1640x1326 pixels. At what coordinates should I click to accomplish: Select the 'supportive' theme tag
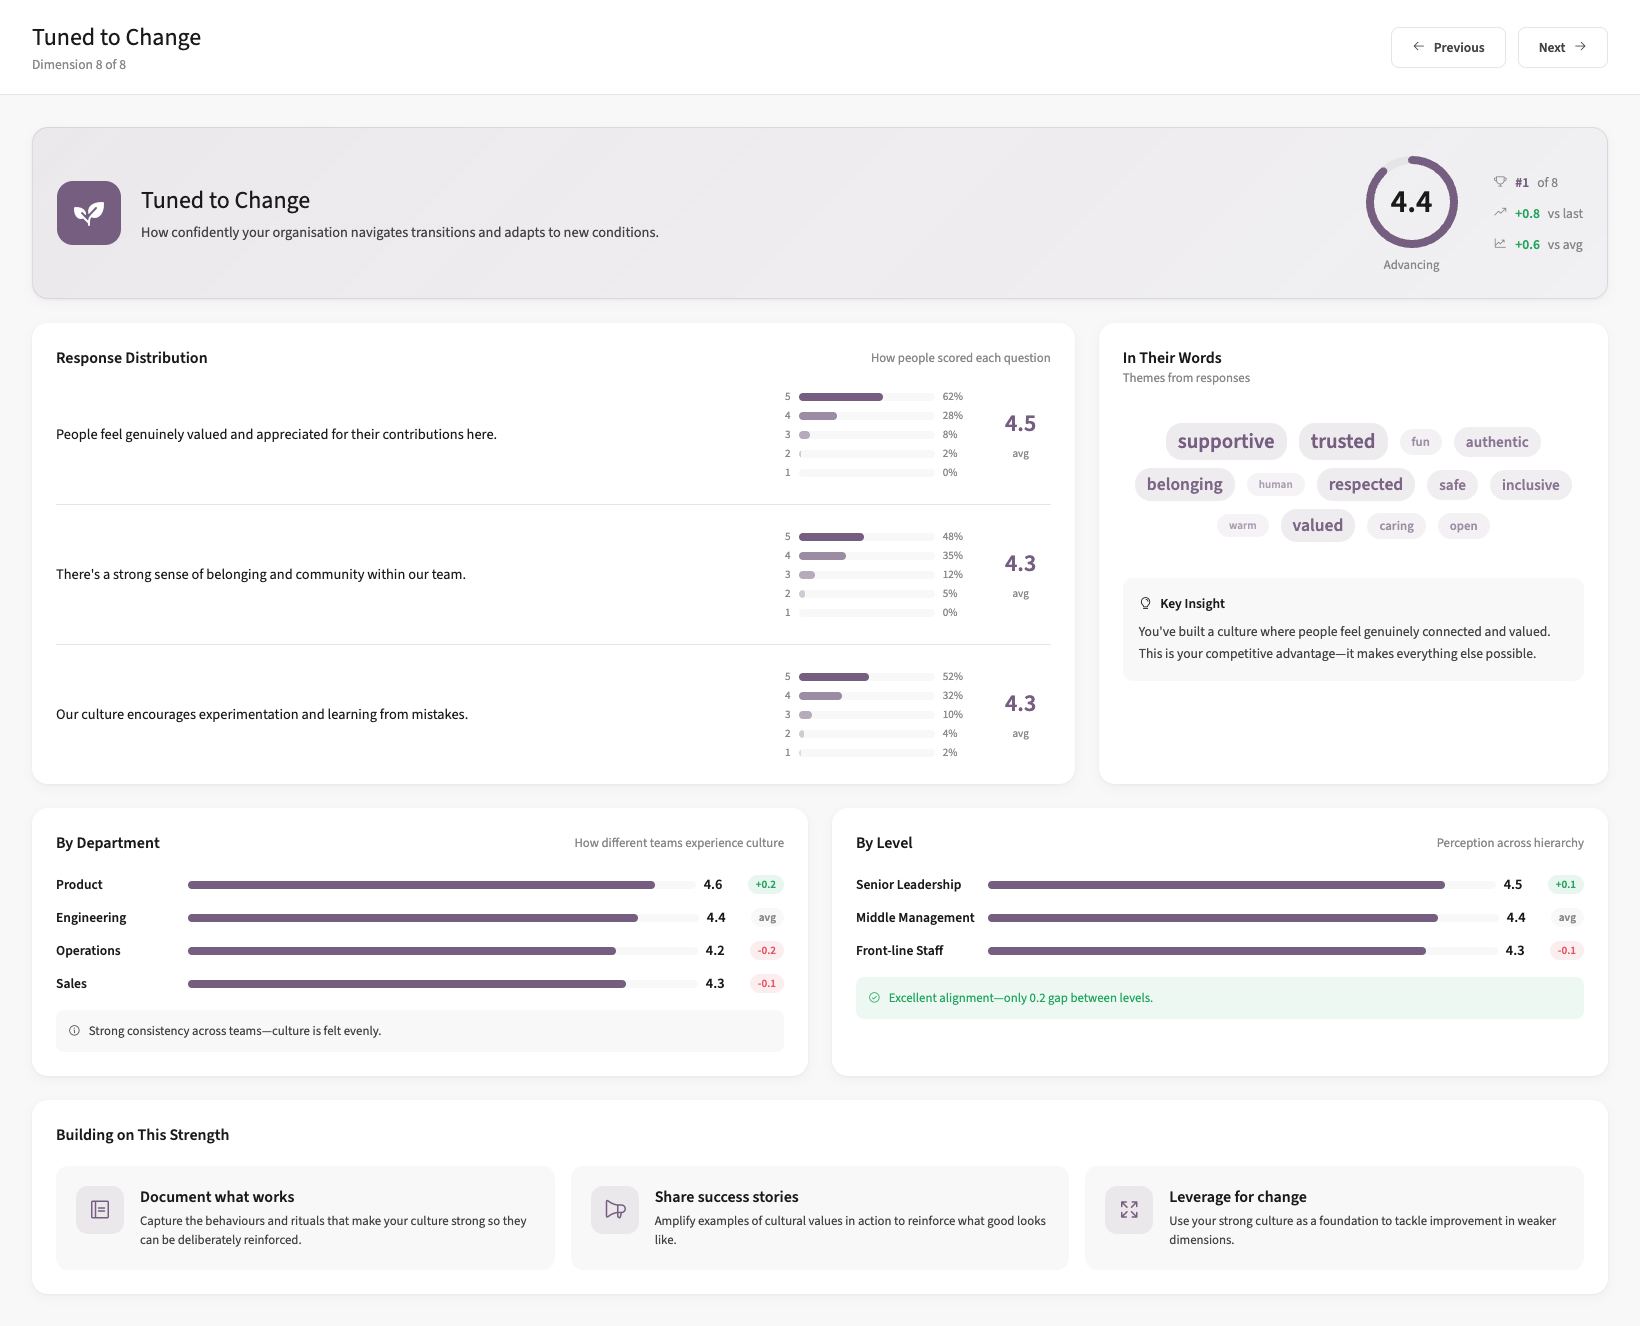pyautogui.click(x=1225, y=441)
